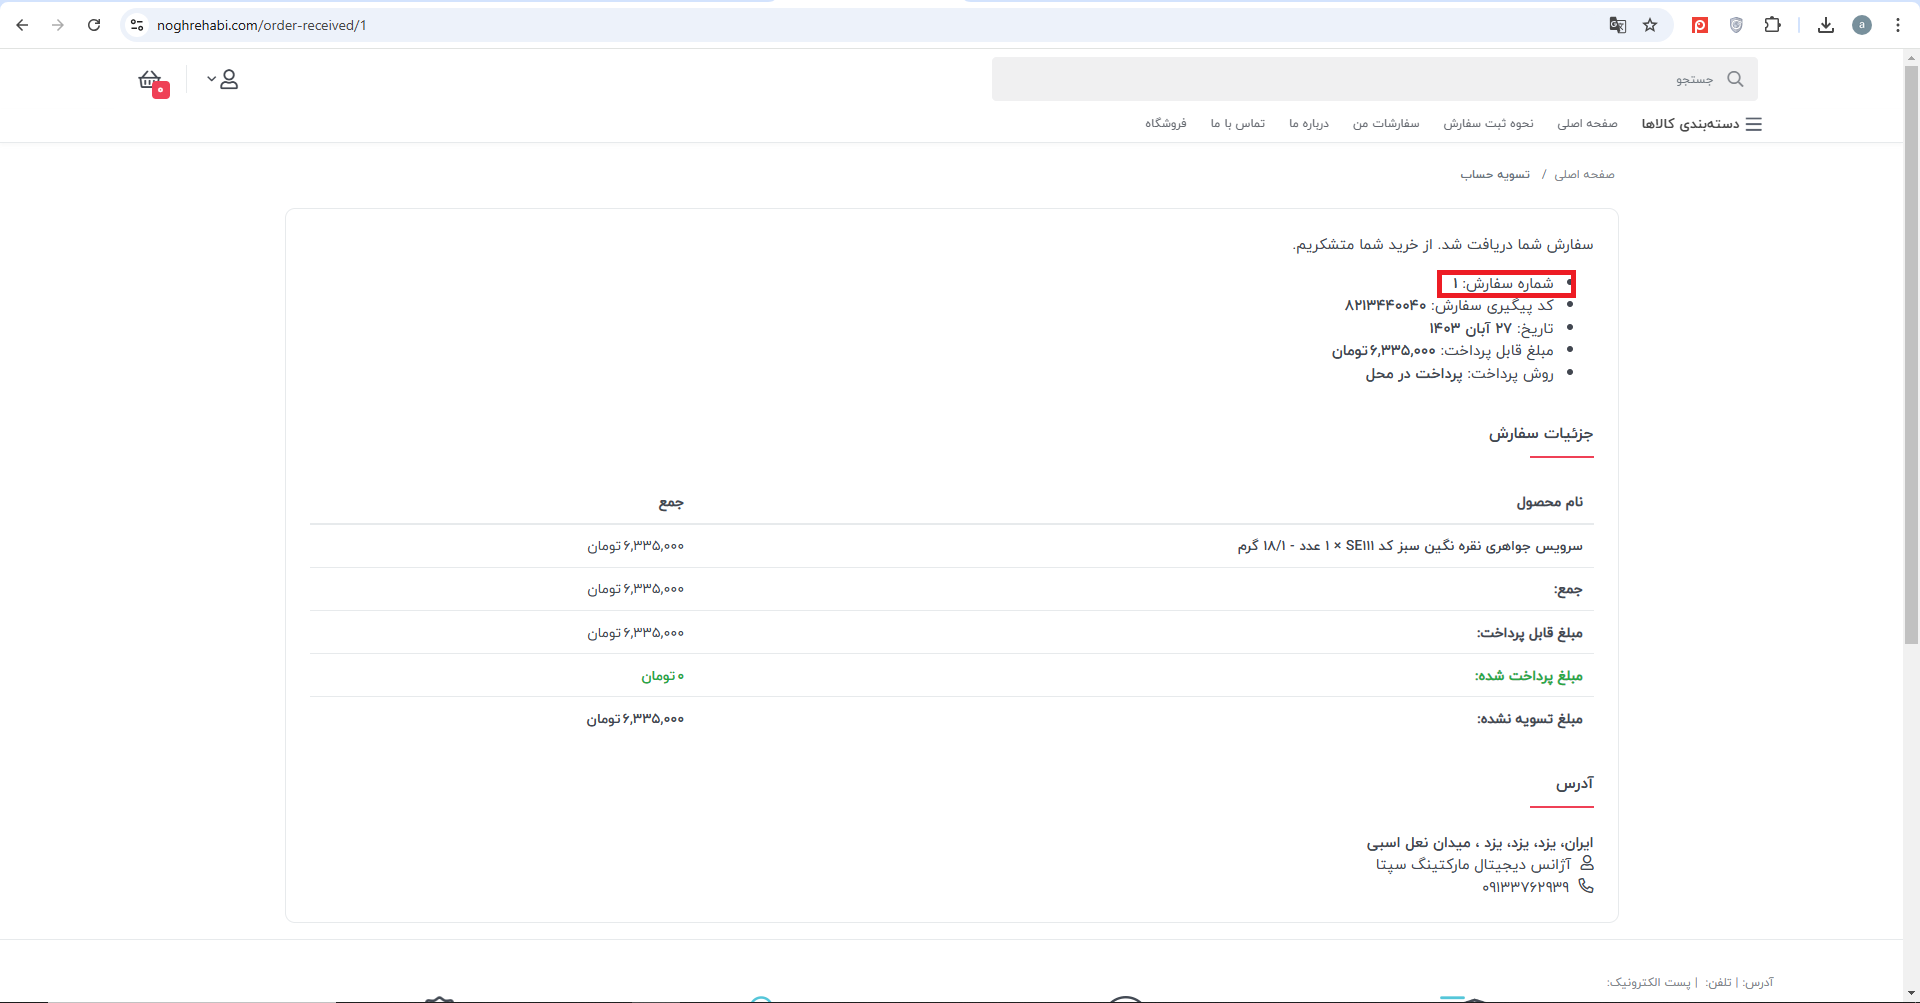
Task: Bookmark this page with the star
Action: point(1650,25)
